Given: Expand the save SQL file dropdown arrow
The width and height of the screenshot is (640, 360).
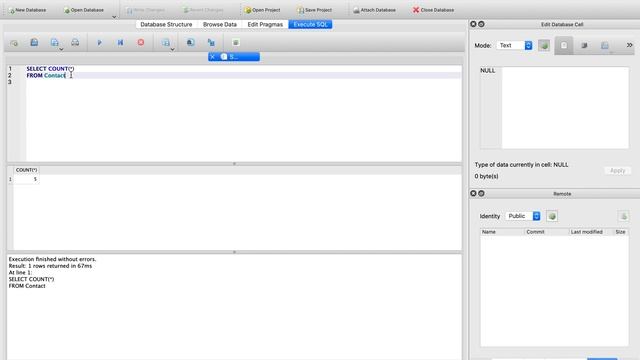Looking at the screenshot, I should coord(61,49).
